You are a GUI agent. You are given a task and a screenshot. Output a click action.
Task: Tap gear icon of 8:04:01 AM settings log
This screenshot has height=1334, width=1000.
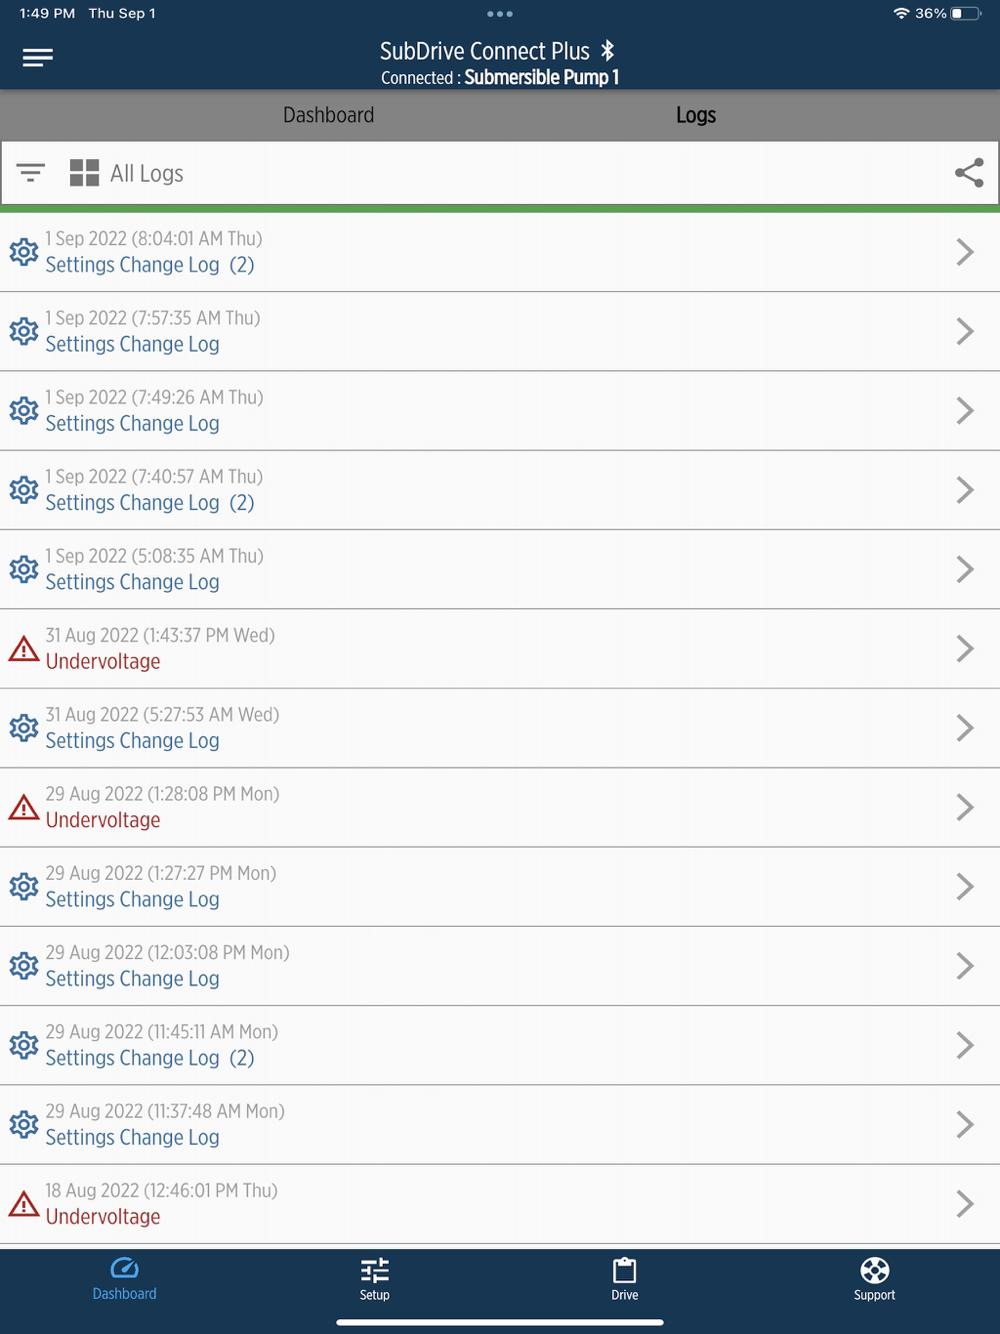click(24, 252)
